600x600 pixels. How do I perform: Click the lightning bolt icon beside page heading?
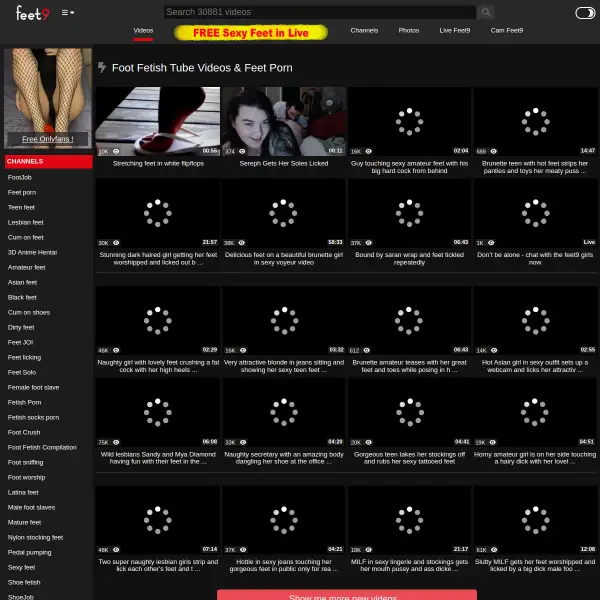pyautogui.click(x=102, y=67)
